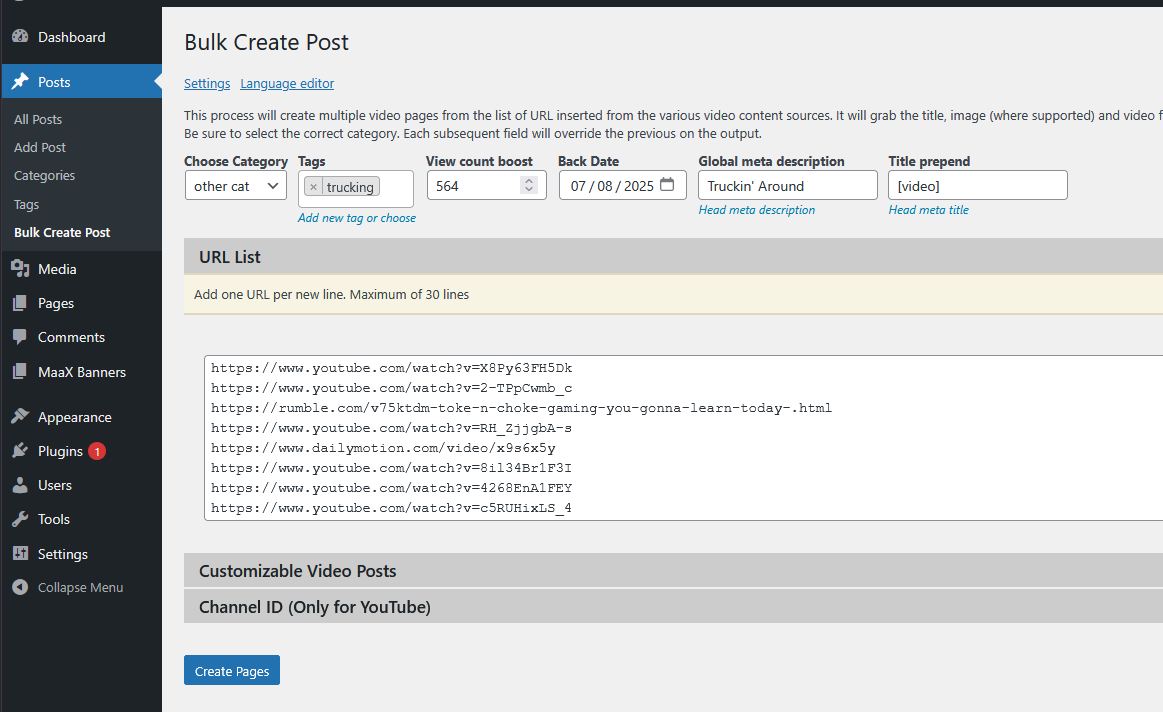Click the Tools wrench icon
The height and width of the screenshot is (712, 1163).
point(20,519)
